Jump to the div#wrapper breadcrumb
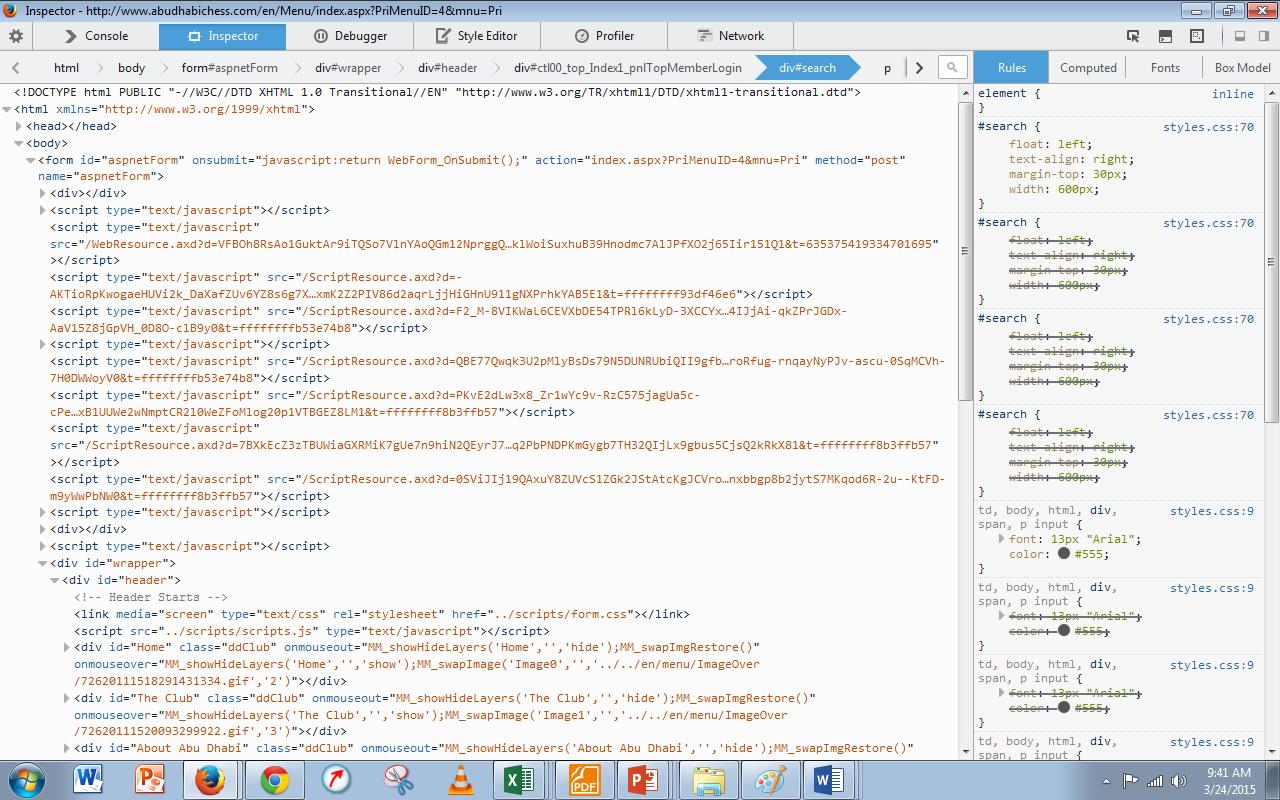 point(347,68)
